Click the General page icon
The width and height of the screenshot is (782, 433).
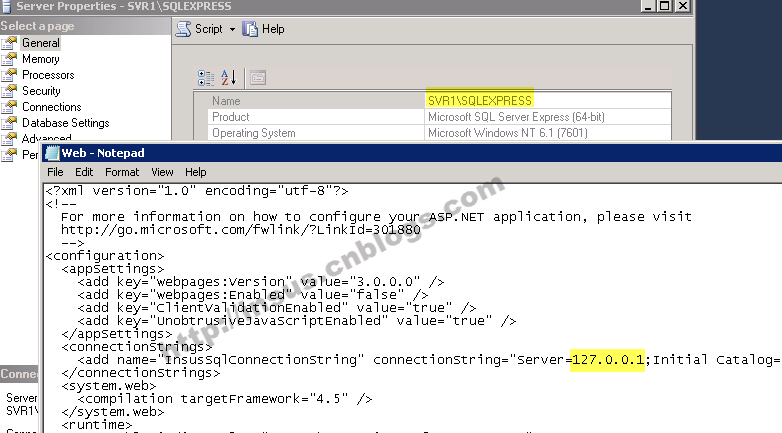[9, 43]
